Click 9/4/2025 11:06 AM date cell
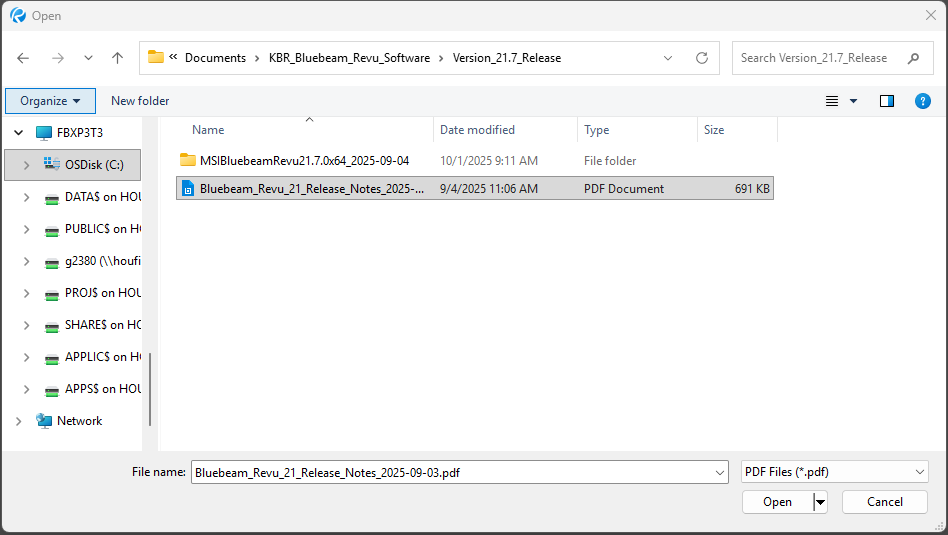This screenshot has height=535, width=948. click(x=489, y=189)
